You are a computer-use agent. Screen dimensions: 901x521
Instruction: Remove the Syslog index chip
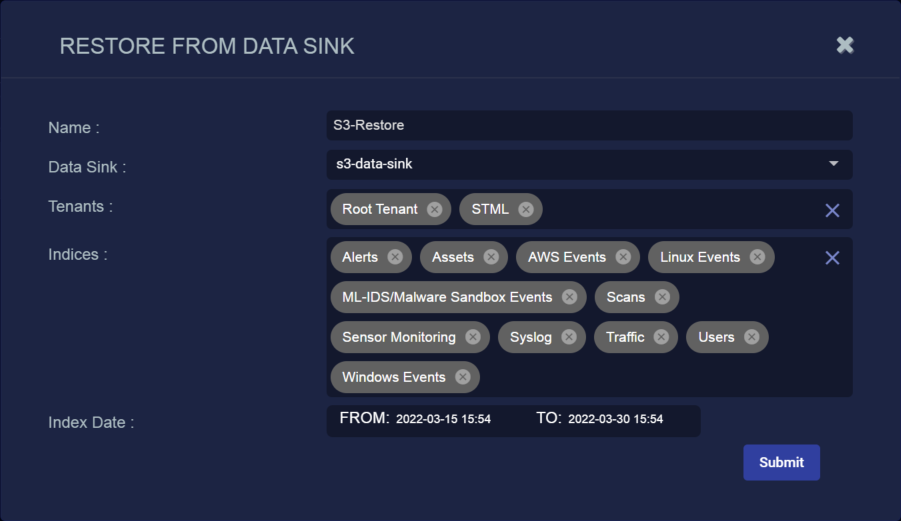click(x=569, y=337)
